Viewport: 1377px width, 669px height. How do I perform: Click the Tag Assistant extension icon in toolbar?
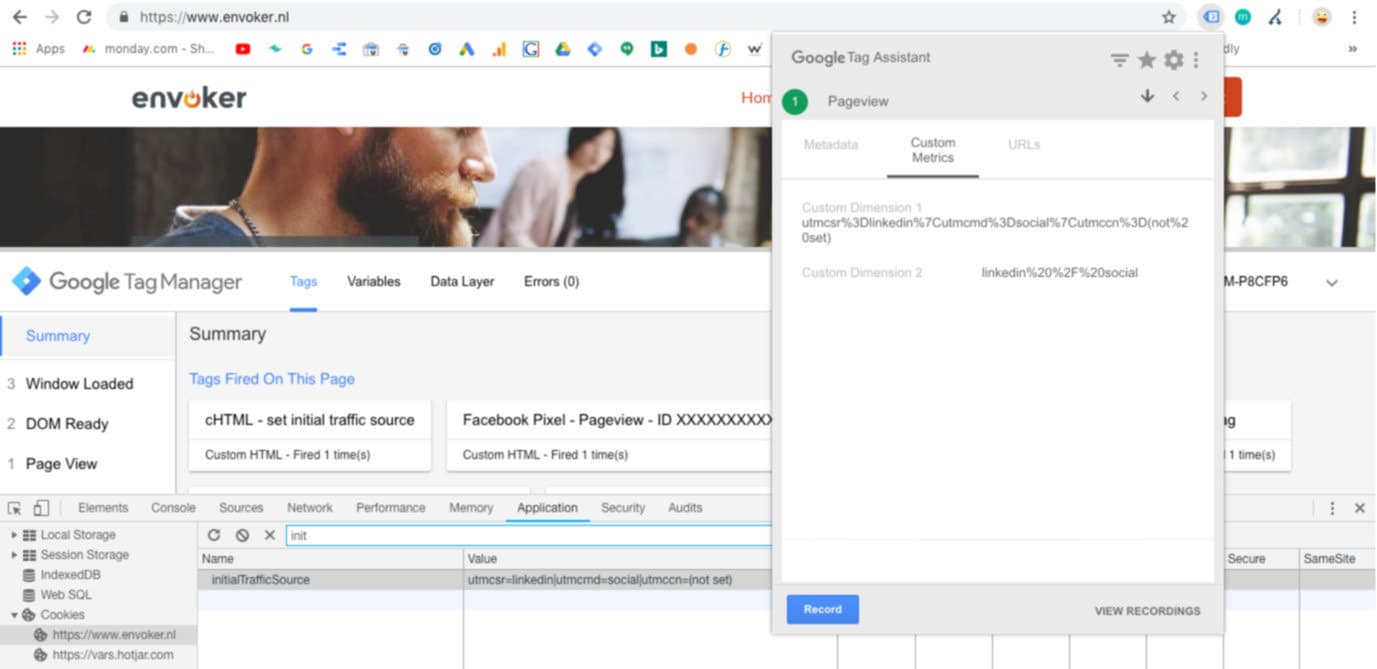click(1211, 17)
